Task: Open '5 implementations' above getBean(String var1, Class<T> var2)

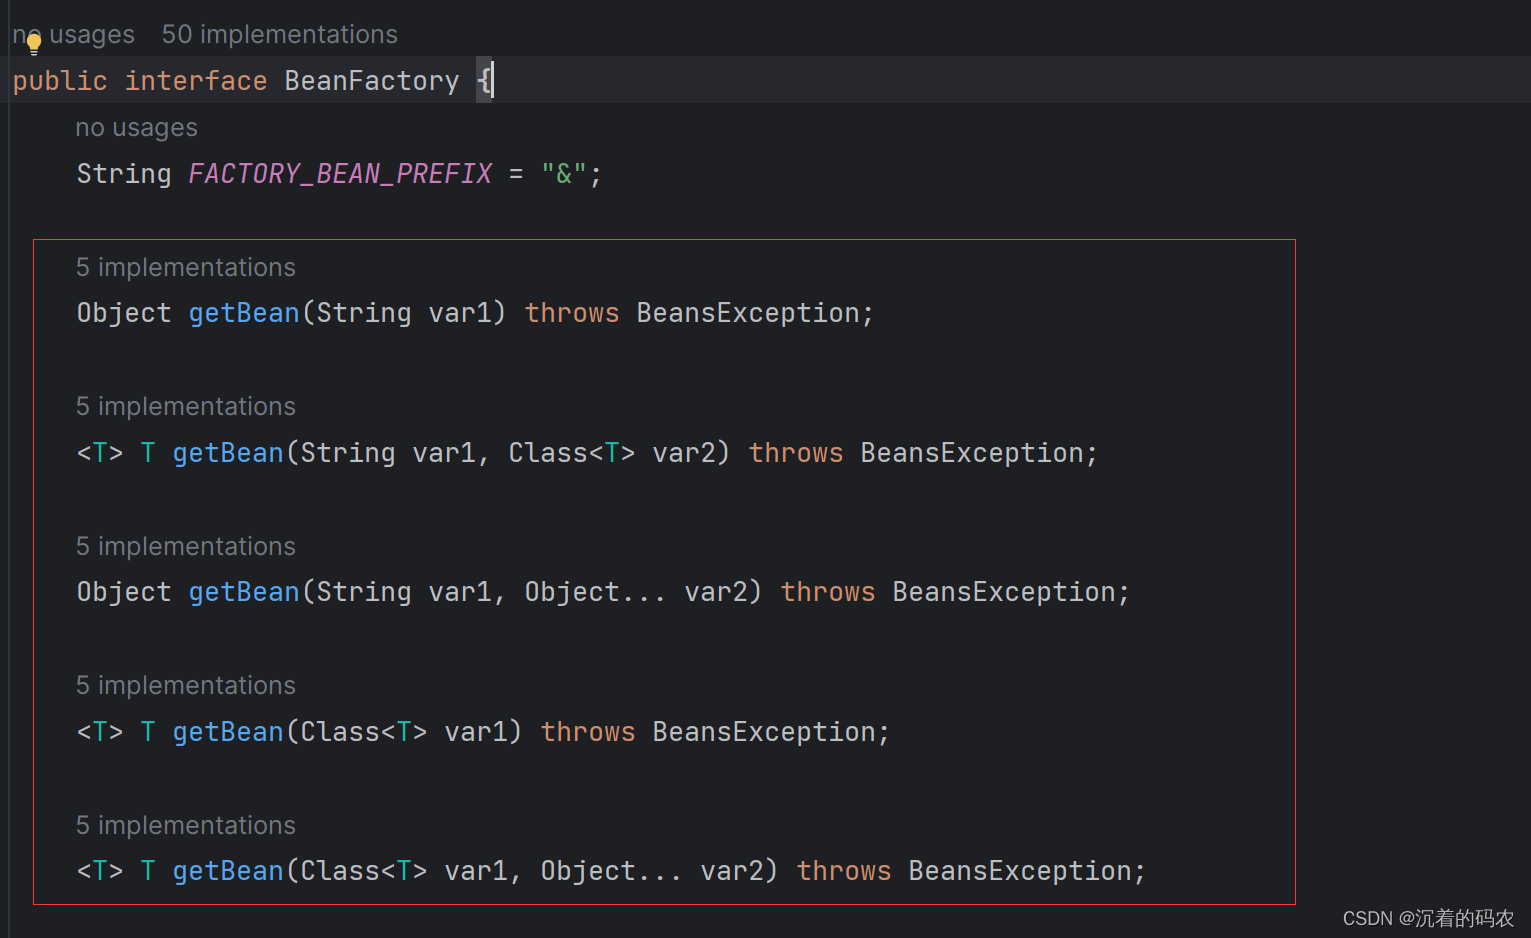Action: click(186, 406)
